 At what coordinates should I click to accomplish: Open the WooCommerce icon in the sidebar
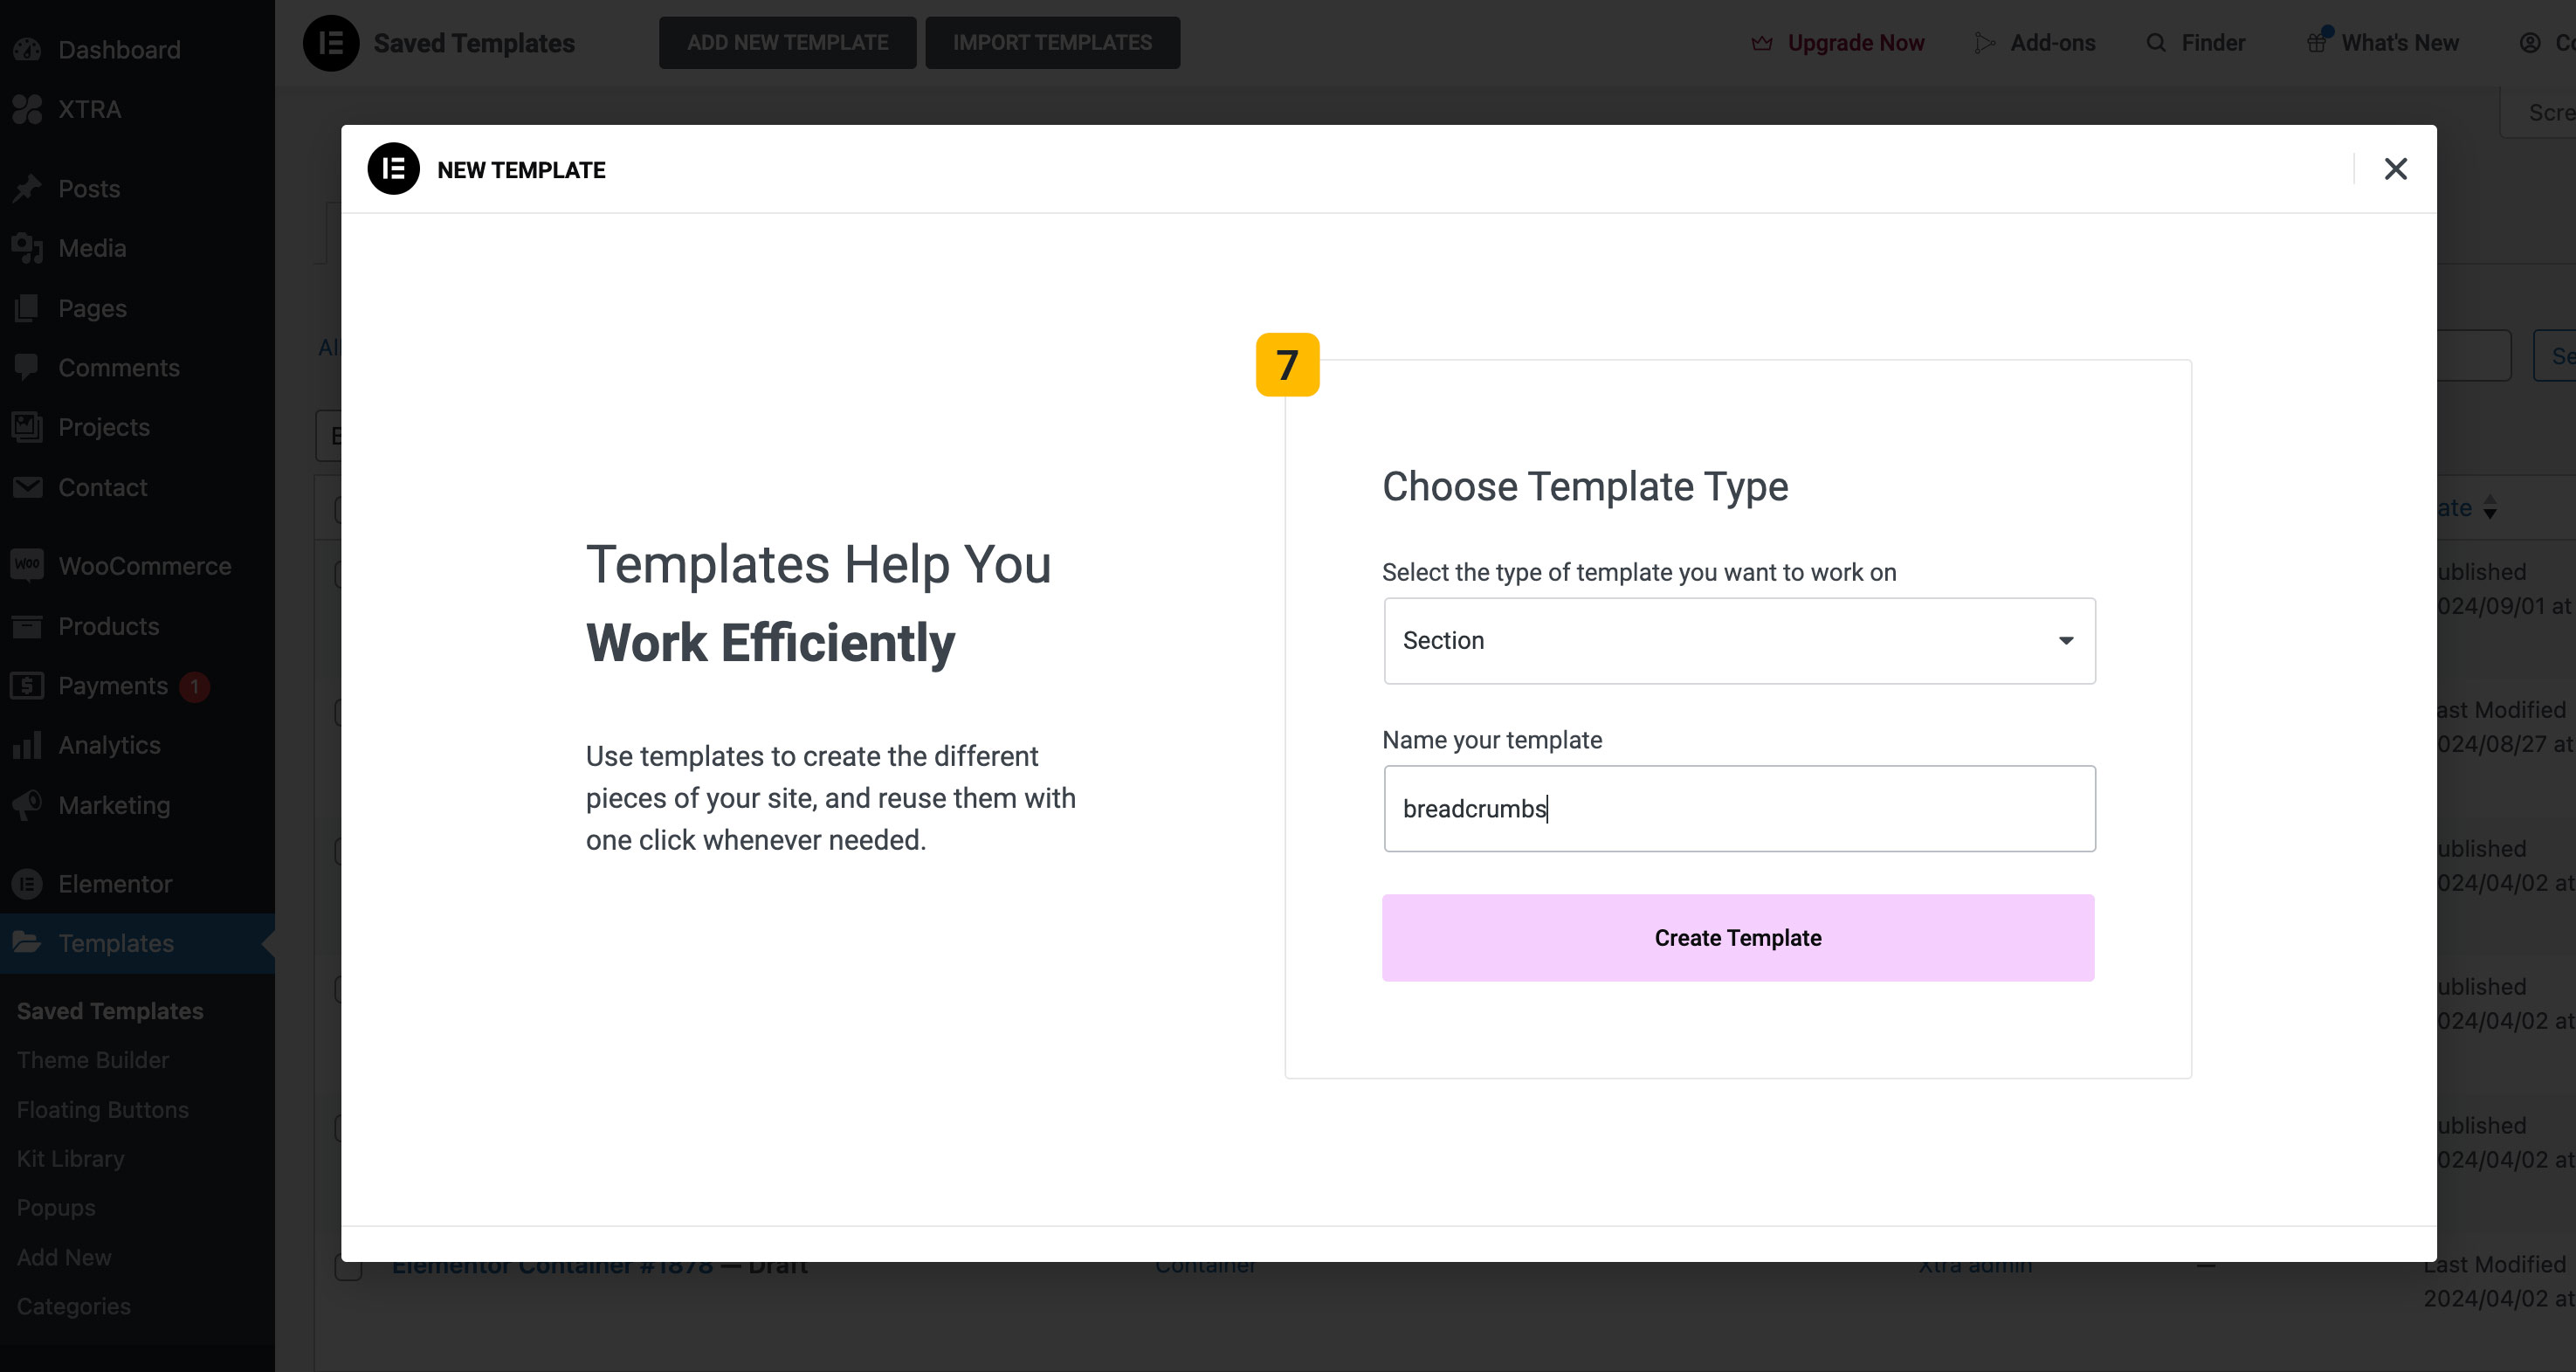27,565
